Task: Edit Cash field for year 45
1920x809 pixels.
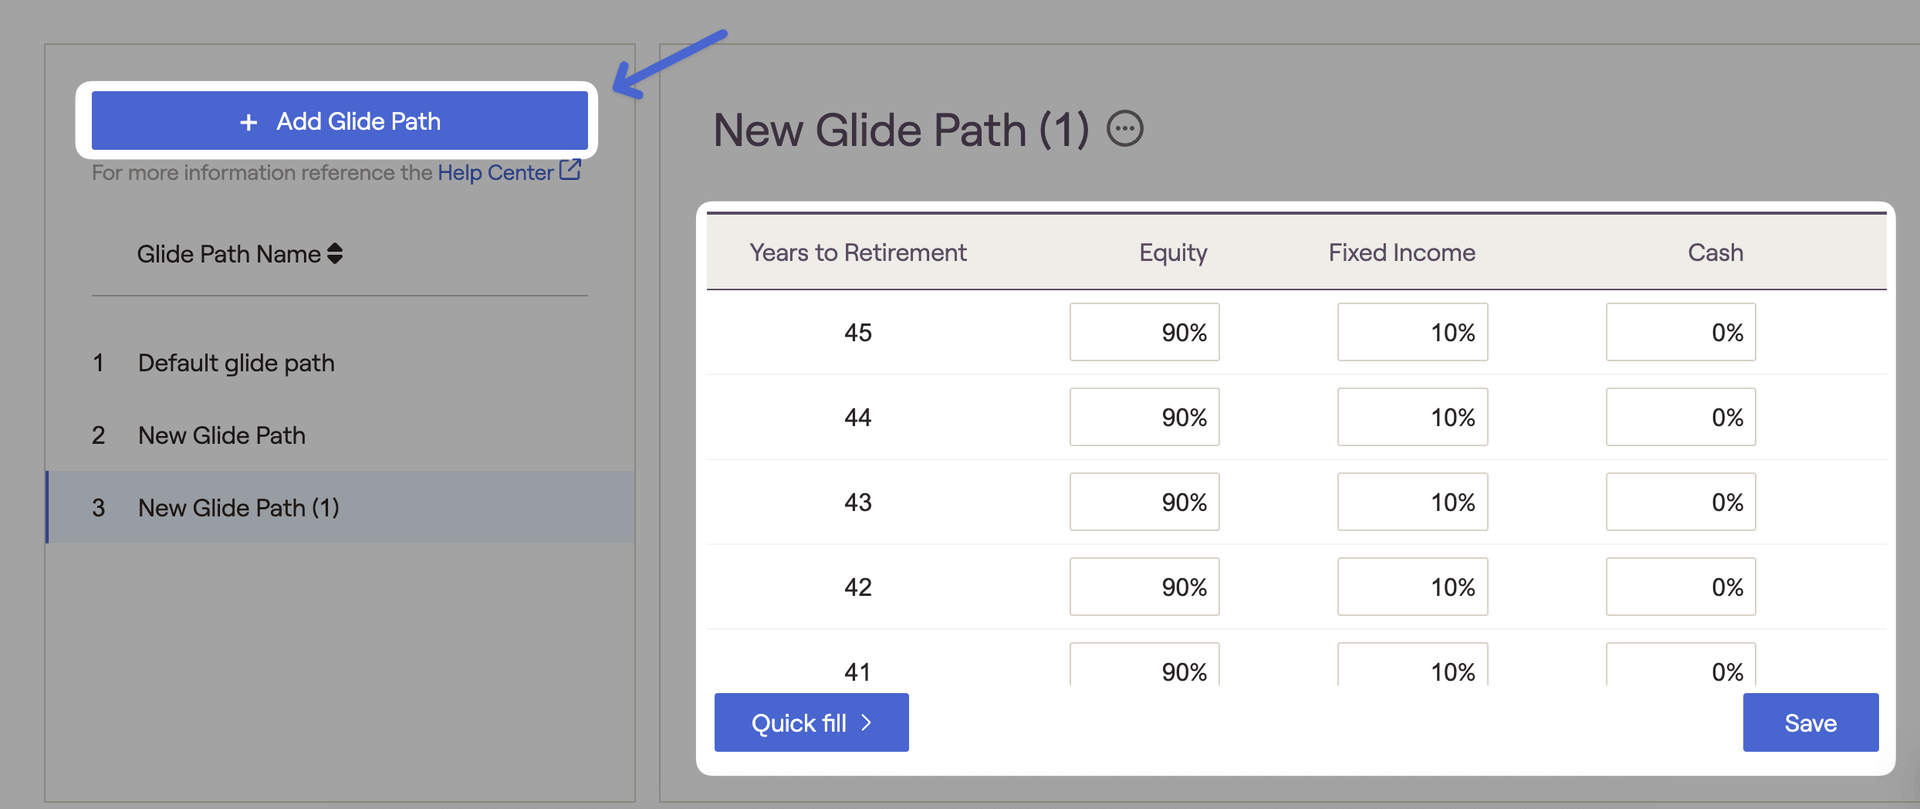Action: [1680, 332]
